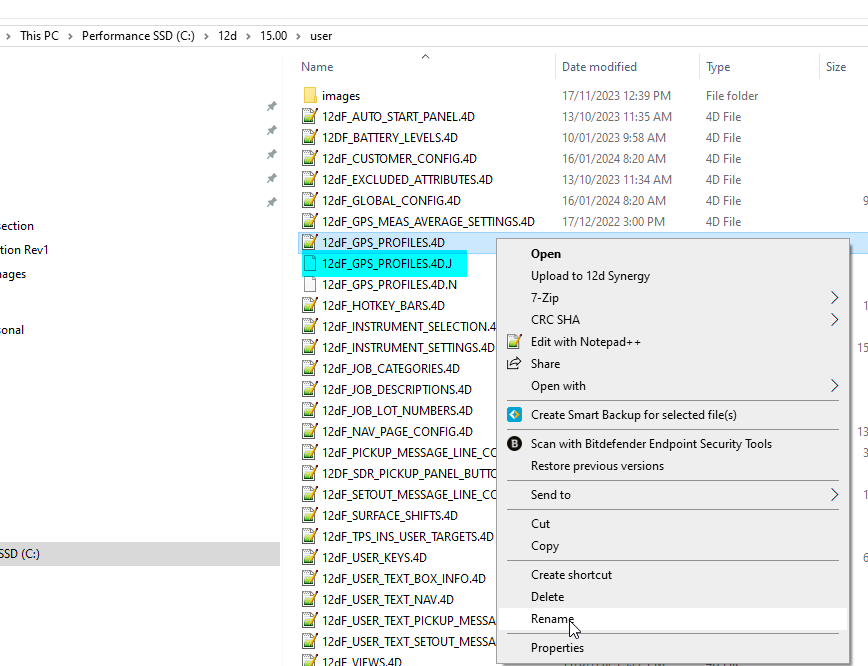Navigate to the 15.00 breadcrumb folder
Image resolution: width=868 pixels, height=666 pixels.
tap(273, 36)
